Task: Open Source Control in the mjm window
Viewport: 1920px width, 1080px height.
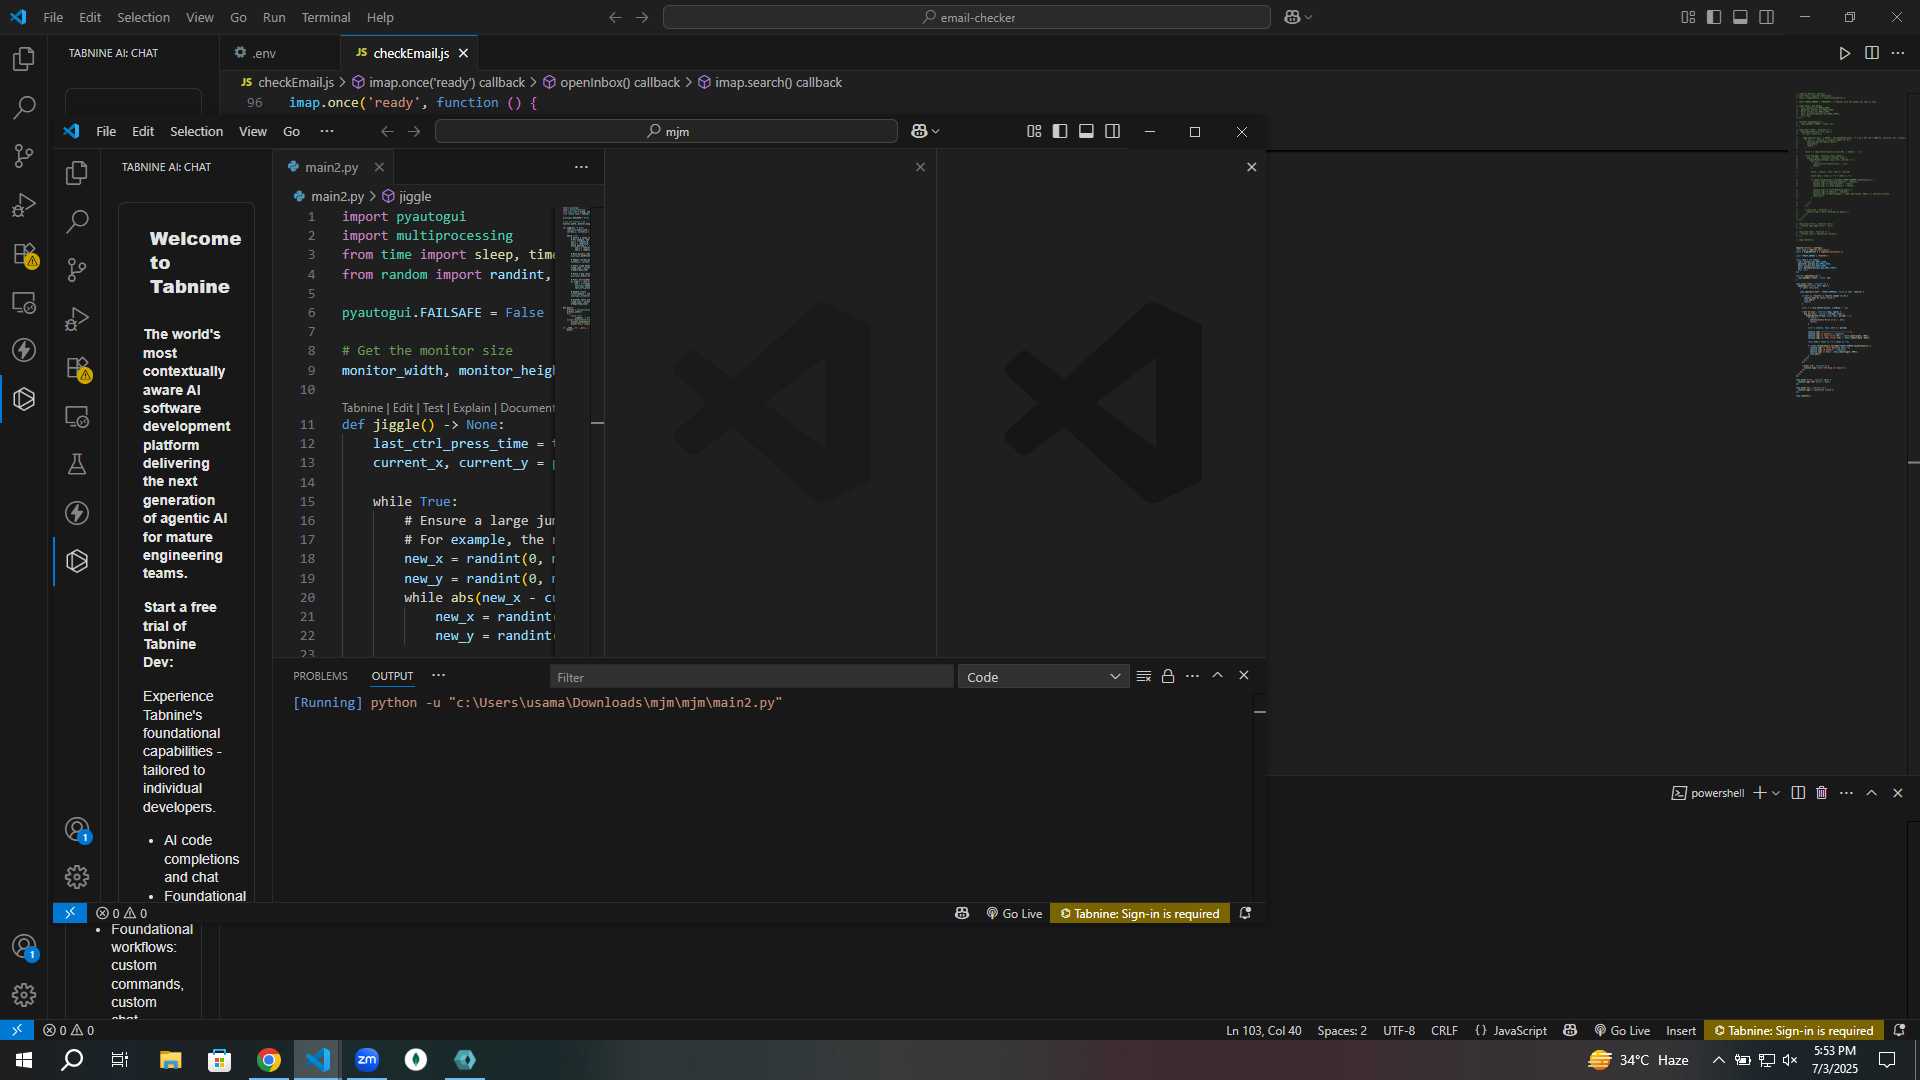Action: pos(77,270)
